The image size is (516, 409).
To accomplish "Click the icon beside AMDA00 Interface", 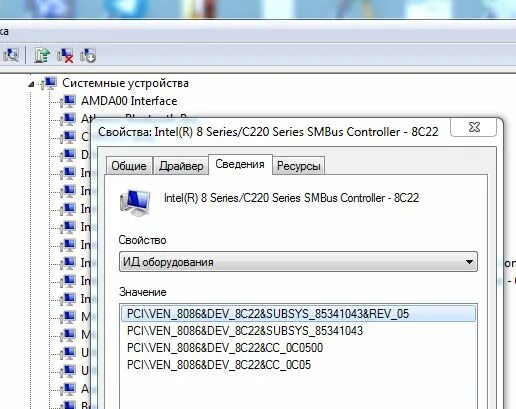I will coord(68,101).
